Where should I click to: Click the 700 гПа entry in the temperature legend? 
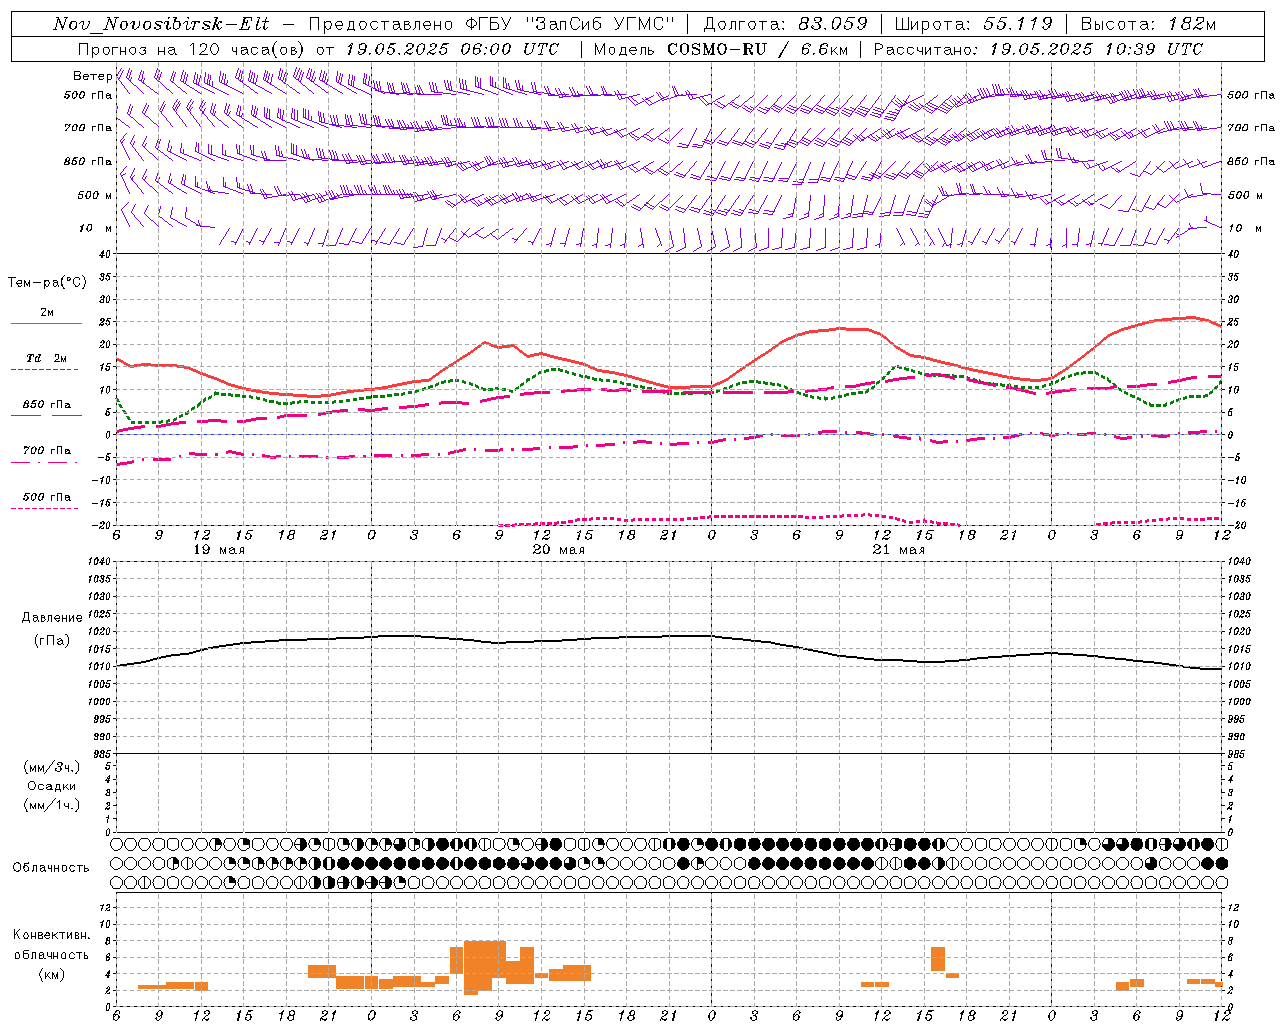(47, 450)
